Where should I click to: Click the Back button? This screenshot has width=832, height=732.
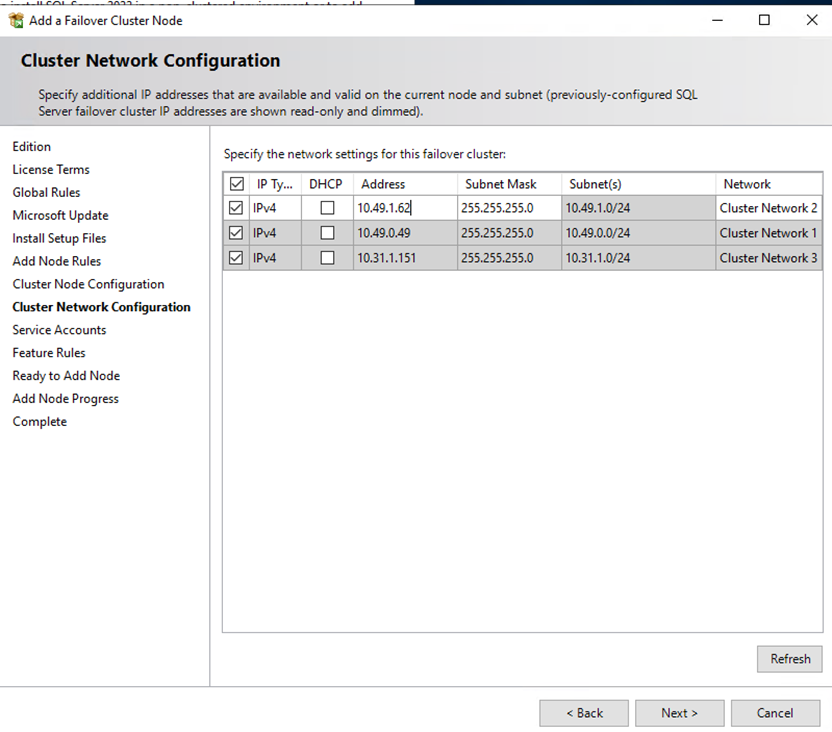point(584,713)
